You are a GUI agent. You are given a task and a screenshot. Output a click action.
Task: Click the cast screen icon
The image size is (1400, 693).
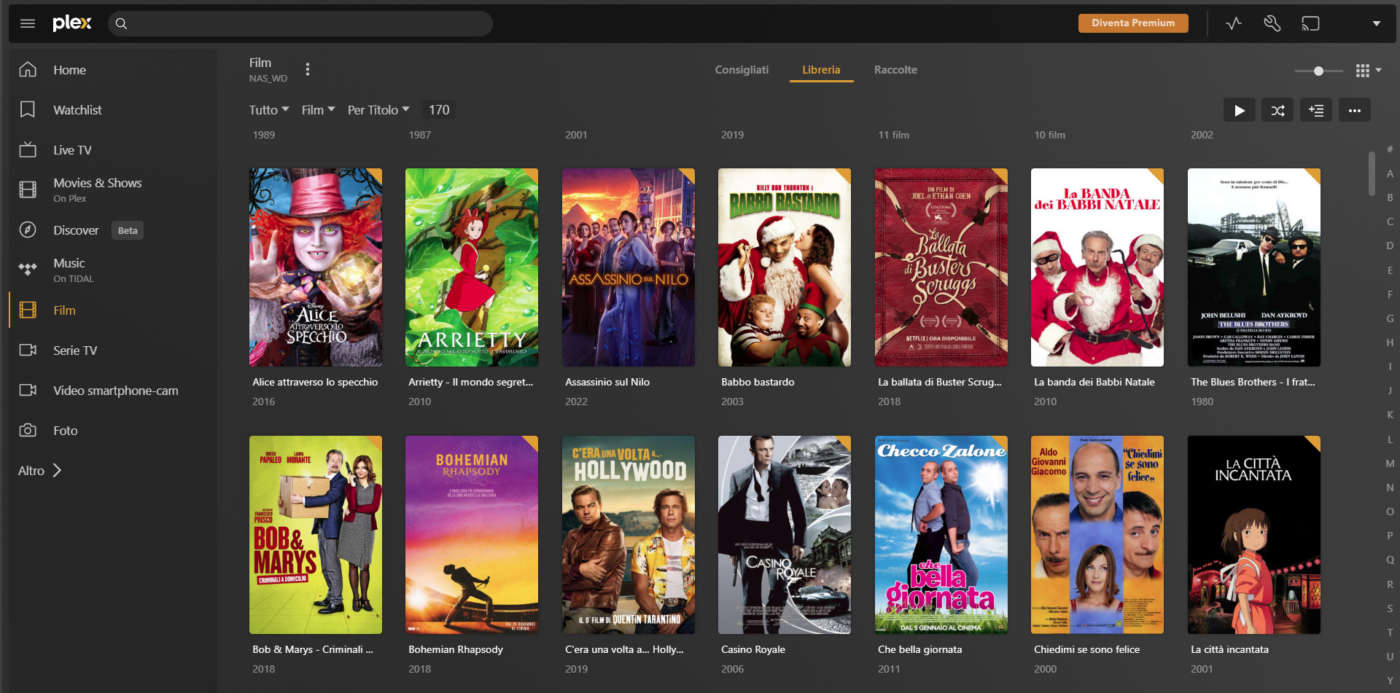click(x=1310, y=24)
